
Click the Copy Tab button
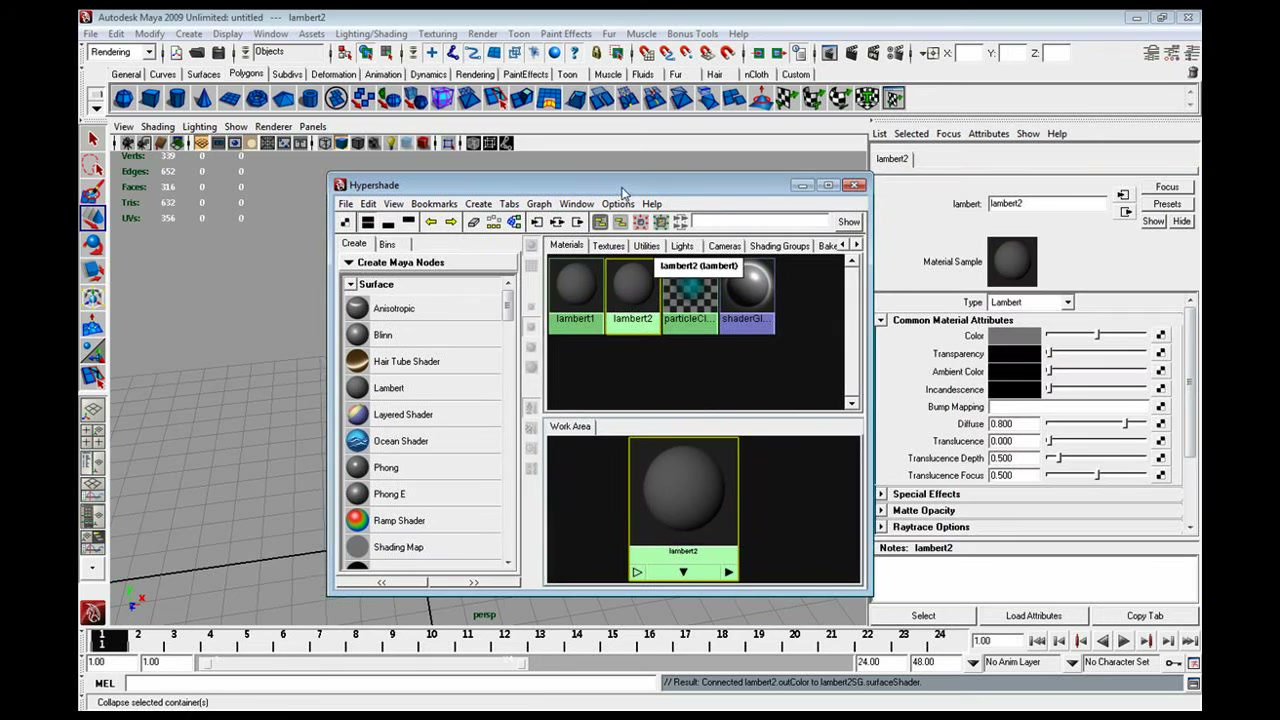coord(1144,616)
